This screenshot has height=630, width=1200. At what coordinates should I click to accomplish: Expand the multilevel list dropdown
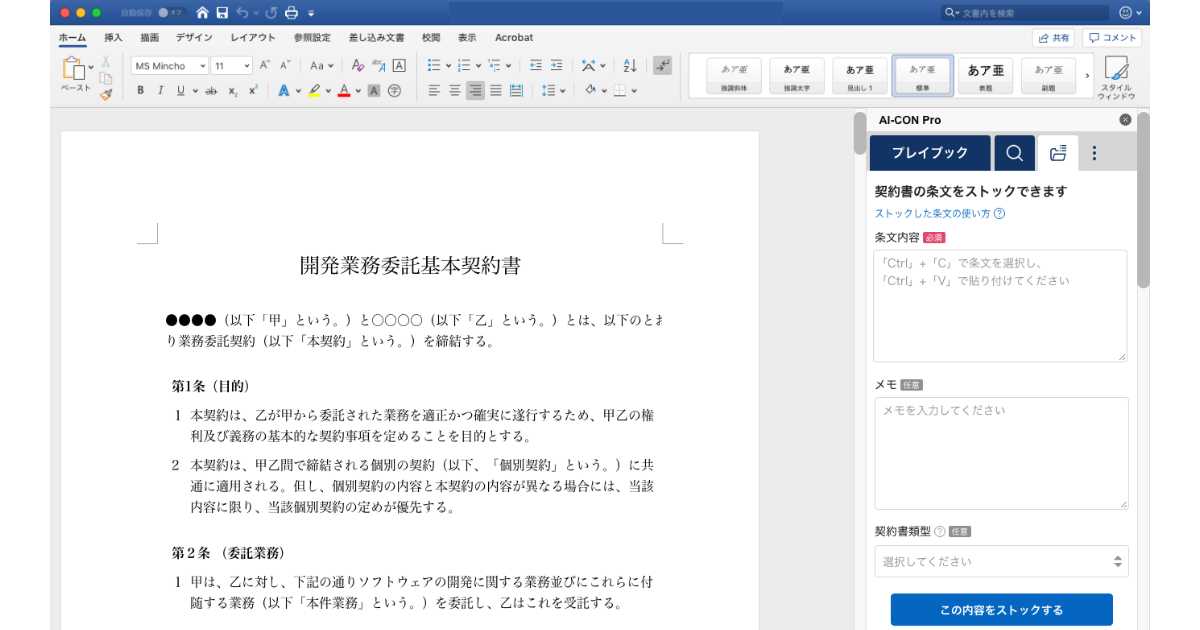click(x=508, y=65)
